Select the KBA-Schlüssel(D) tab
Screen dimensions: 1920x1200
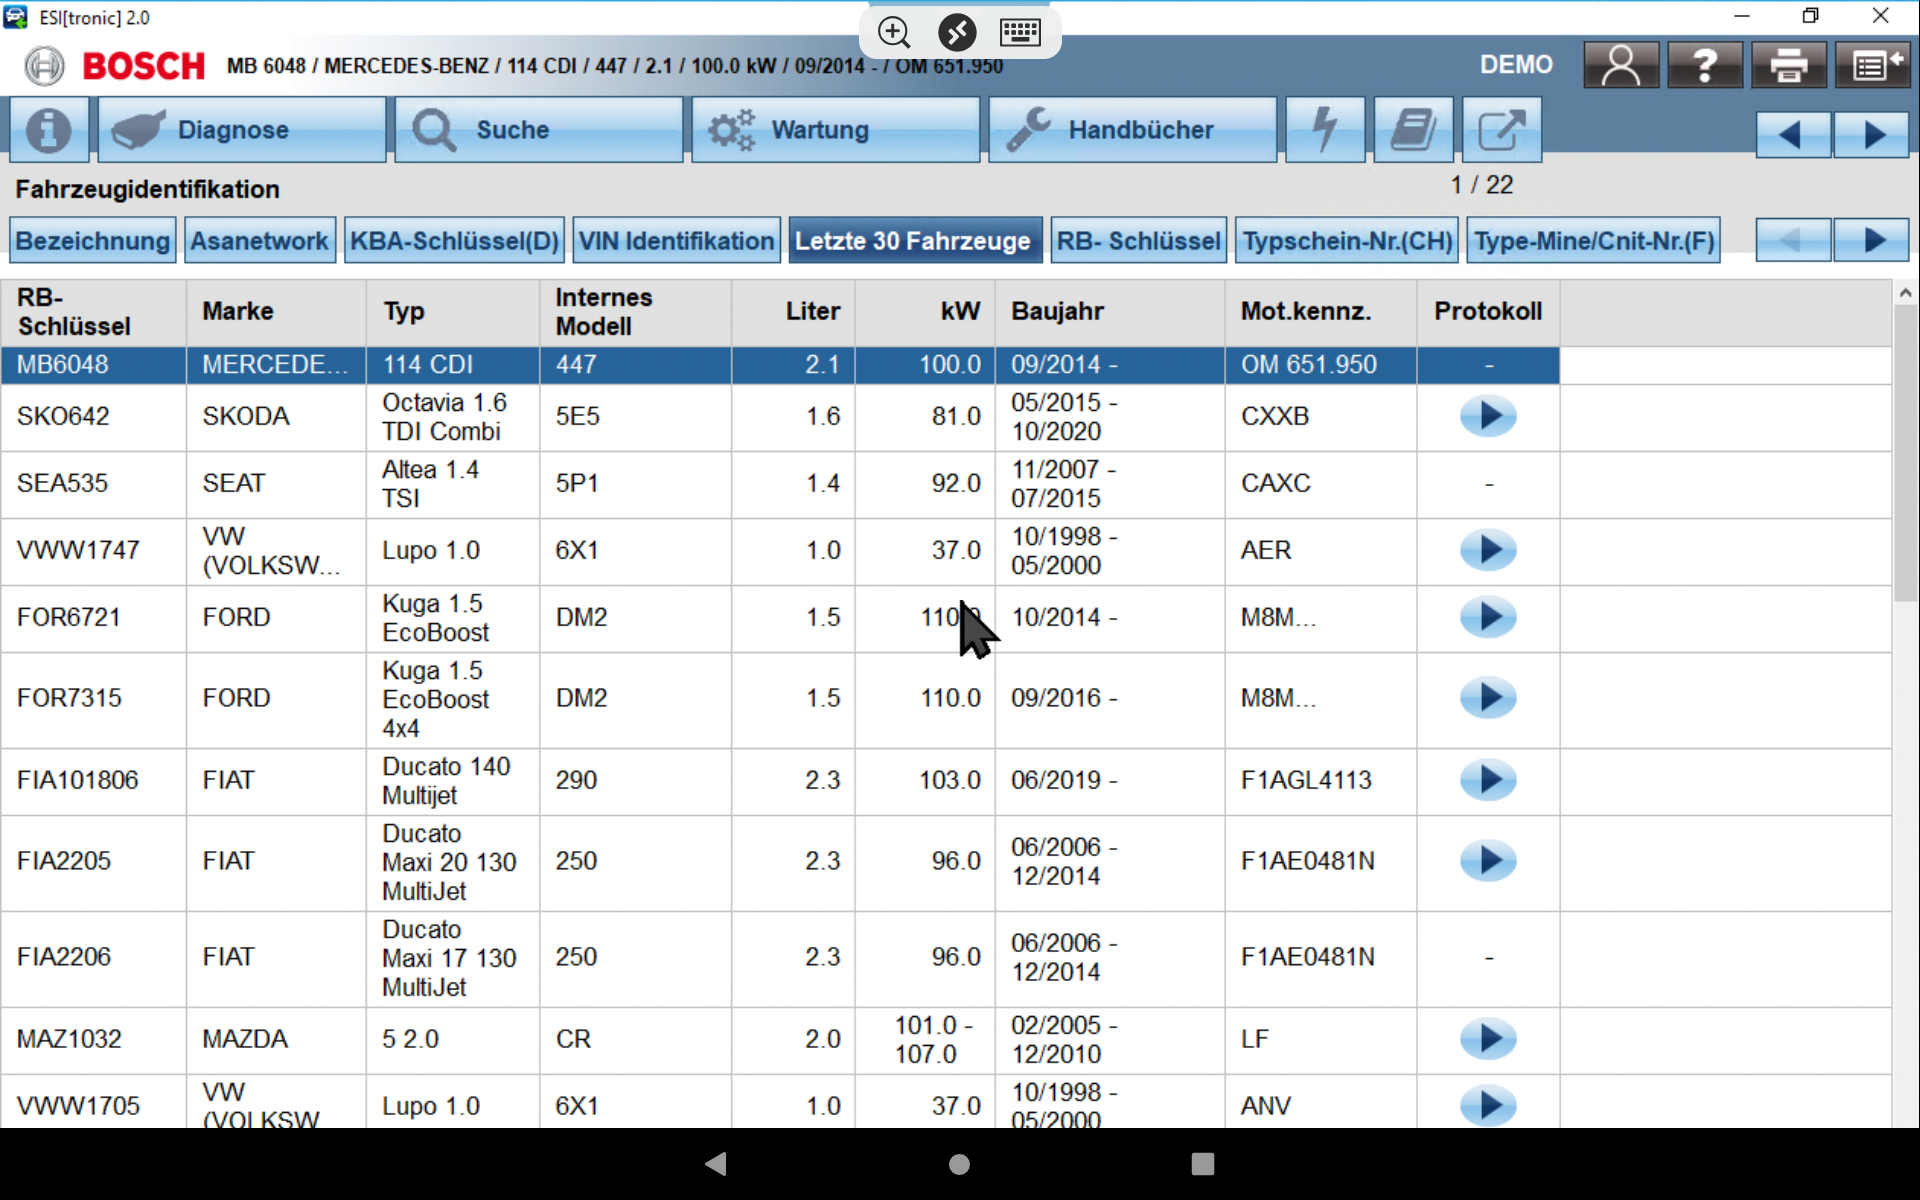coord(454,241)
